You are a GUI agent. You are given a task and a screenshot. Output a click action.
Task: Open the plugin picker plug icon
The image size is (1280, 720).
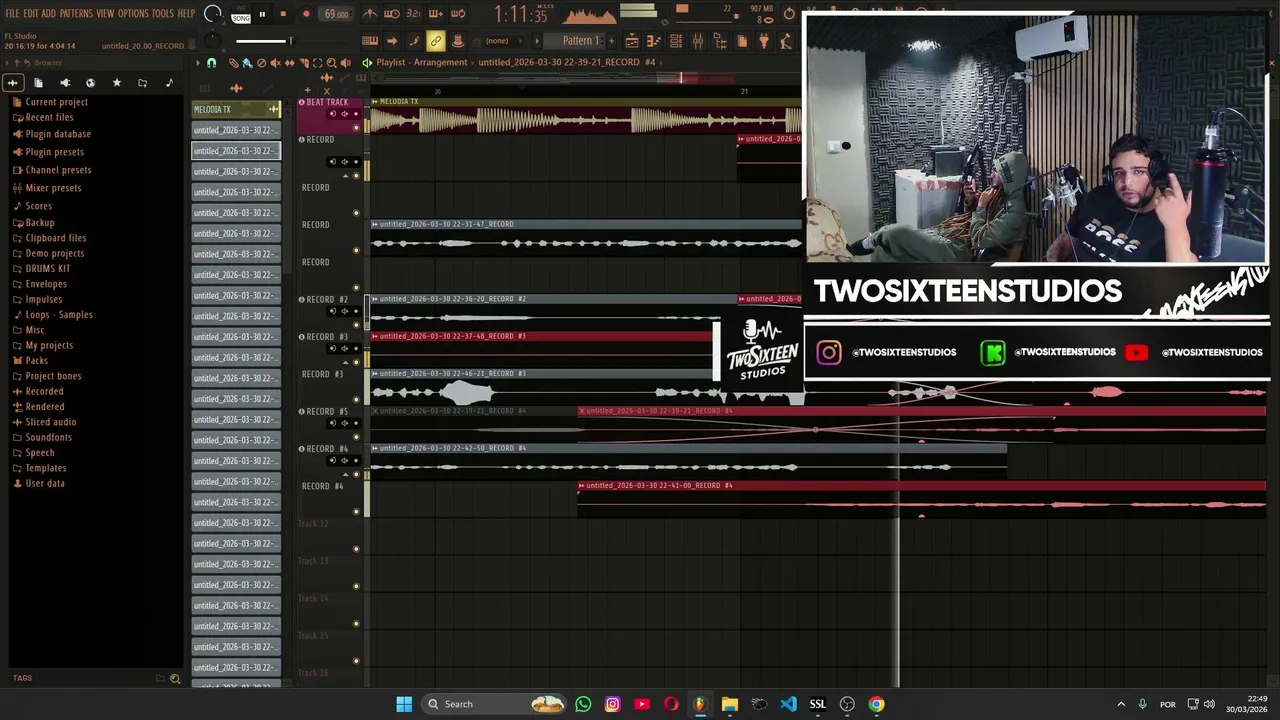(x=764, y=41)
